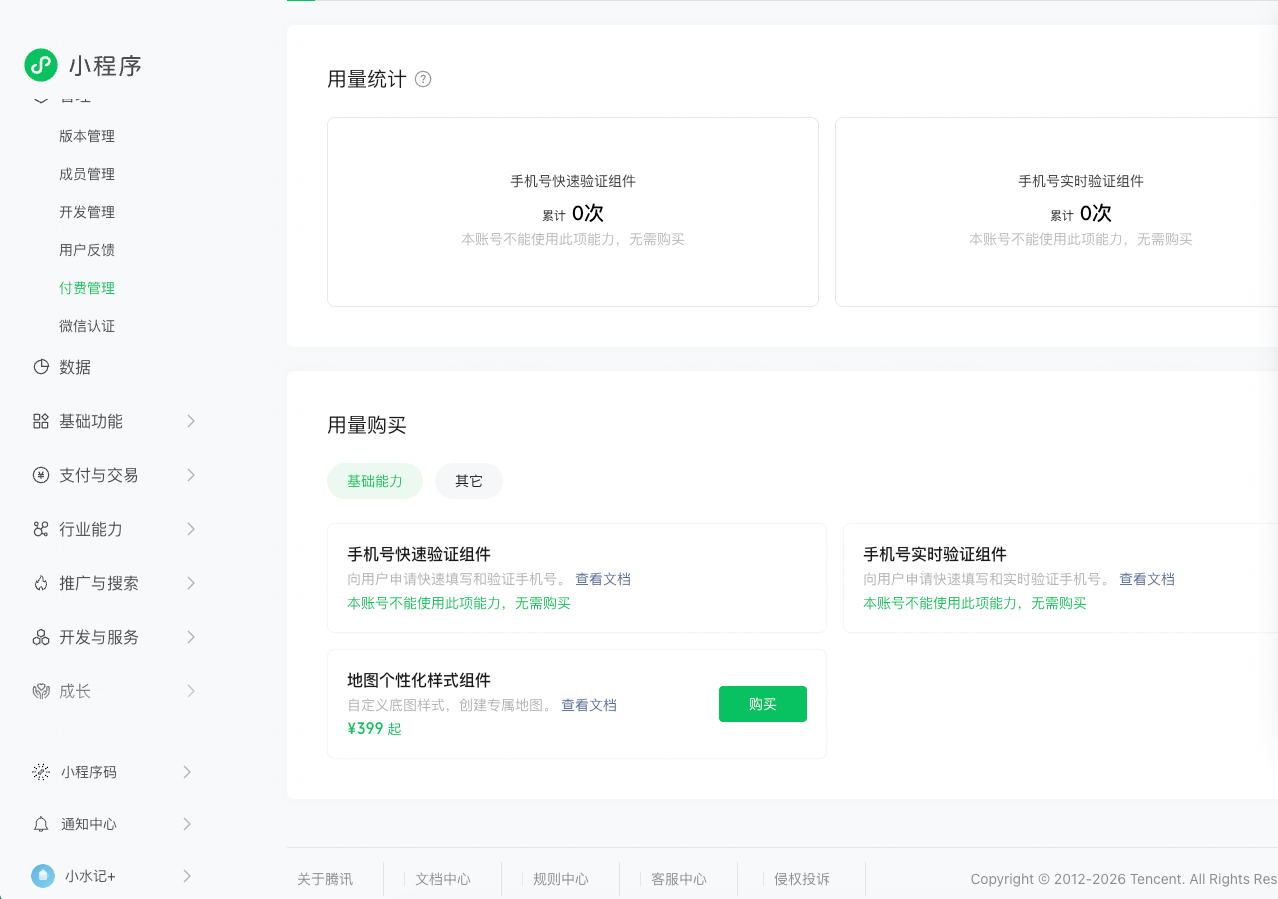Click the 数据 pie chart icon

pyautogui.click(x=41, y=367)
